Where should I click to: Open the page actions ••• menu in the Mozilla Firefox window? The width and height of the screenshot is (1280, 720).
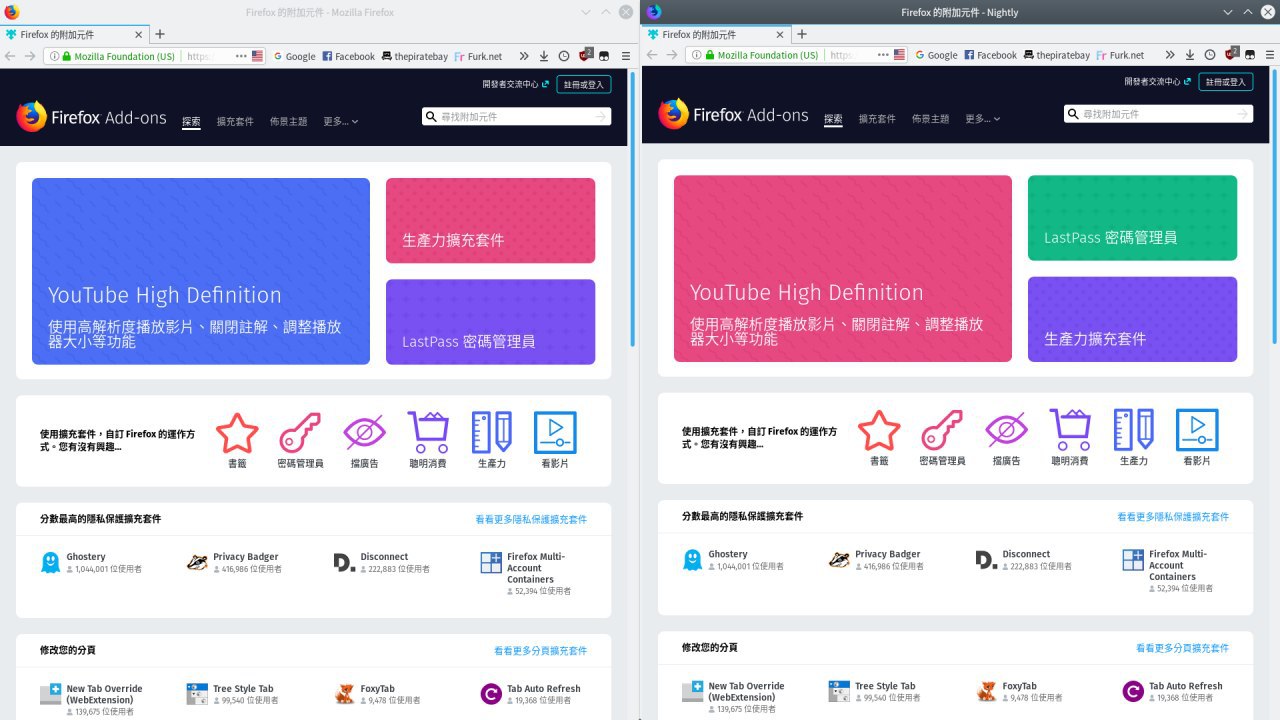(241, 56)
